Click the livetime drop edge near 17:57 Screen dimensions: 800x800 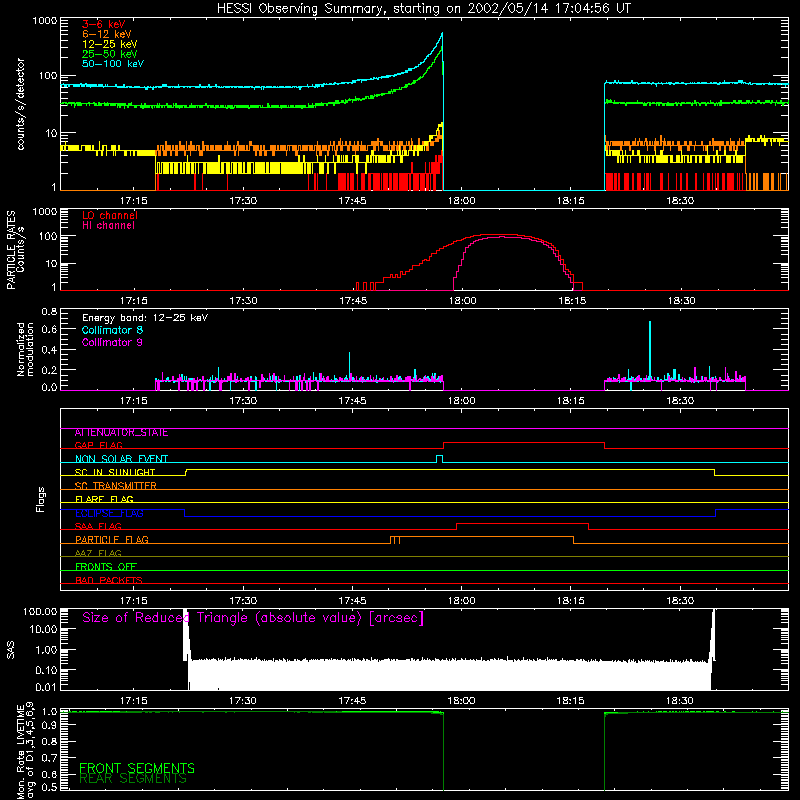point(443,751)
